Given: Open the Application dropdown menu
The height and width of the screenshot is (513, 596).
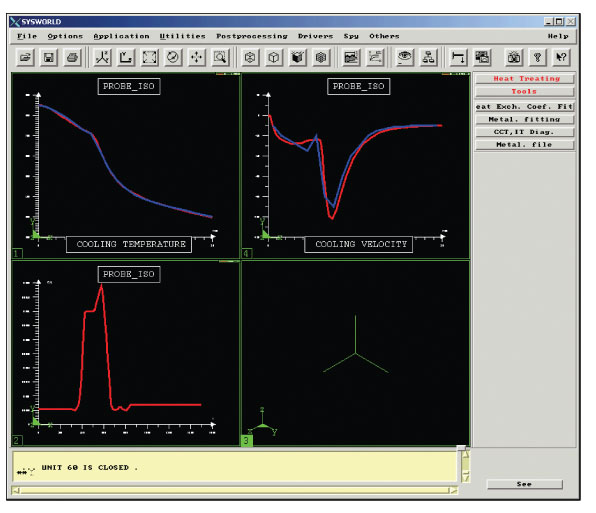Looking at the screenshot, I should pos(121,36).
